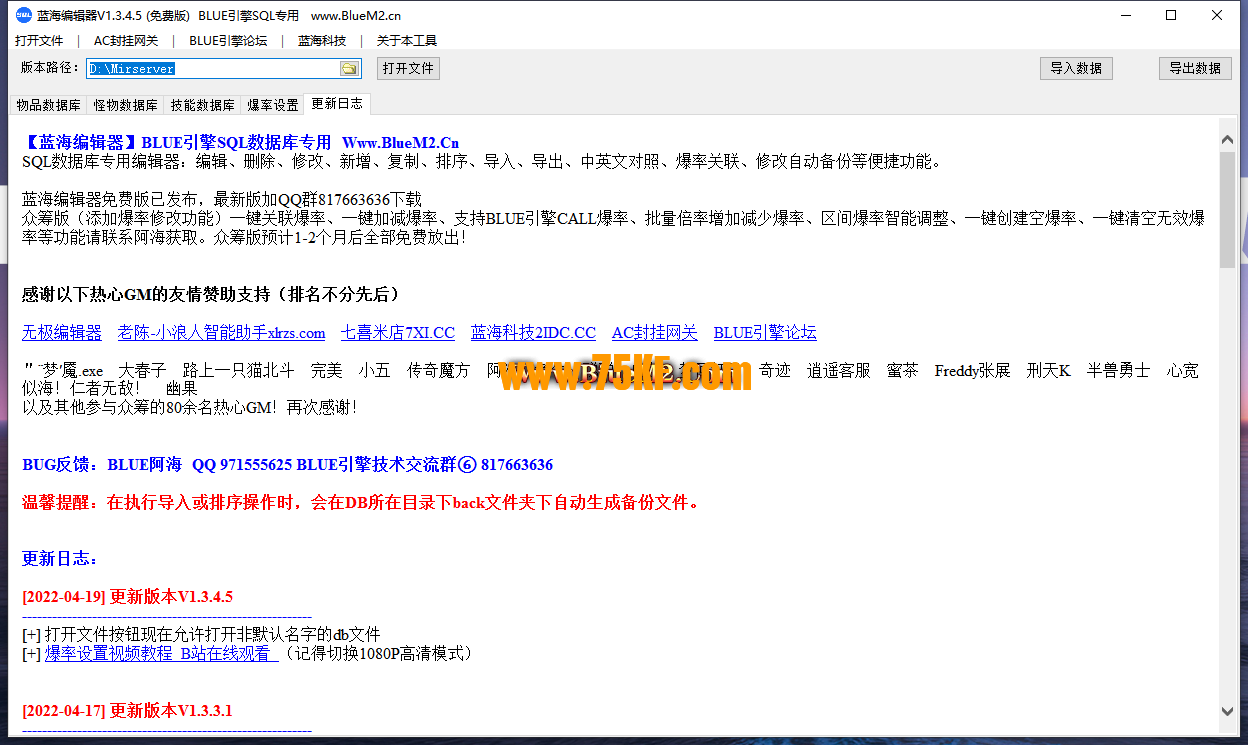Image resolution: width=1248 pixels, height=745 pixels.
Task: Open the 蓝海科技2IDC.CC hyperlink
Action: tap(533, 333)
